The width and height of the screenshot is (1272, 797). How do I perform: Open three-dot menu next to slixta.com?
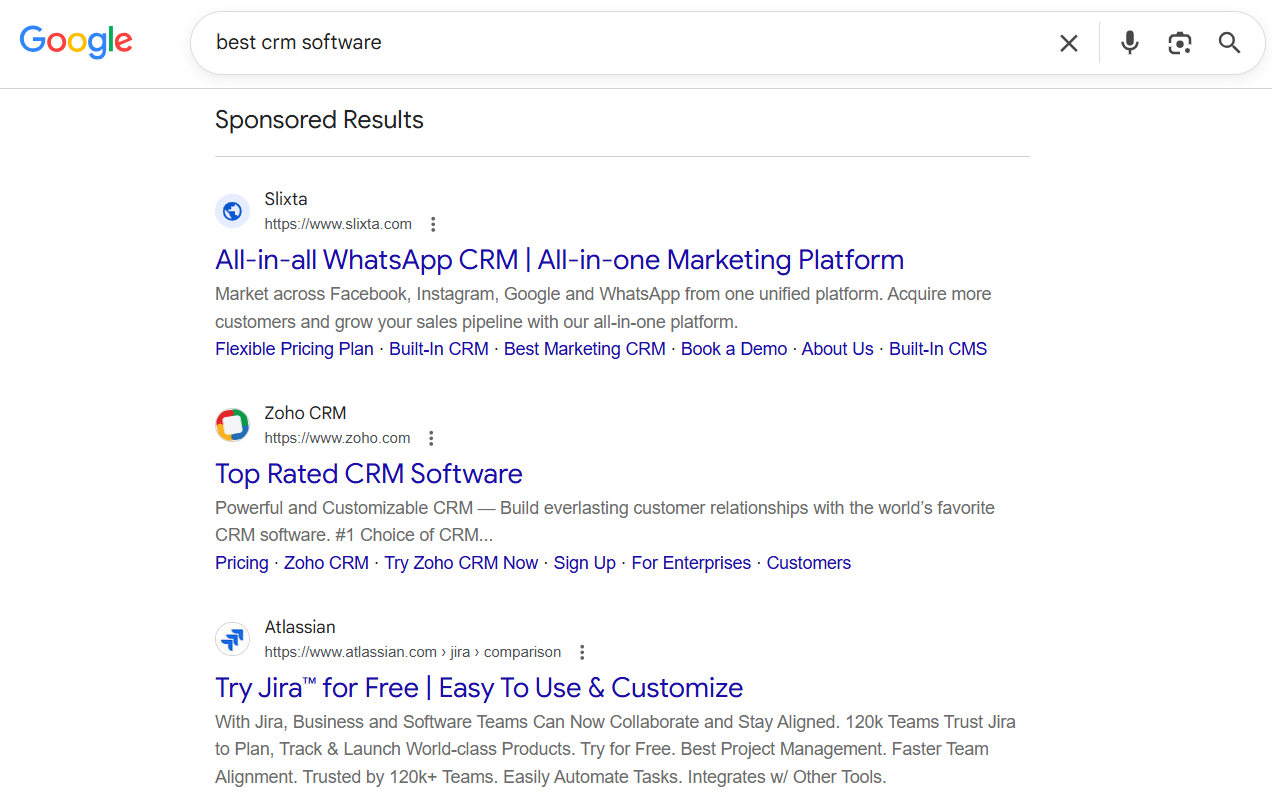(433, 224)
